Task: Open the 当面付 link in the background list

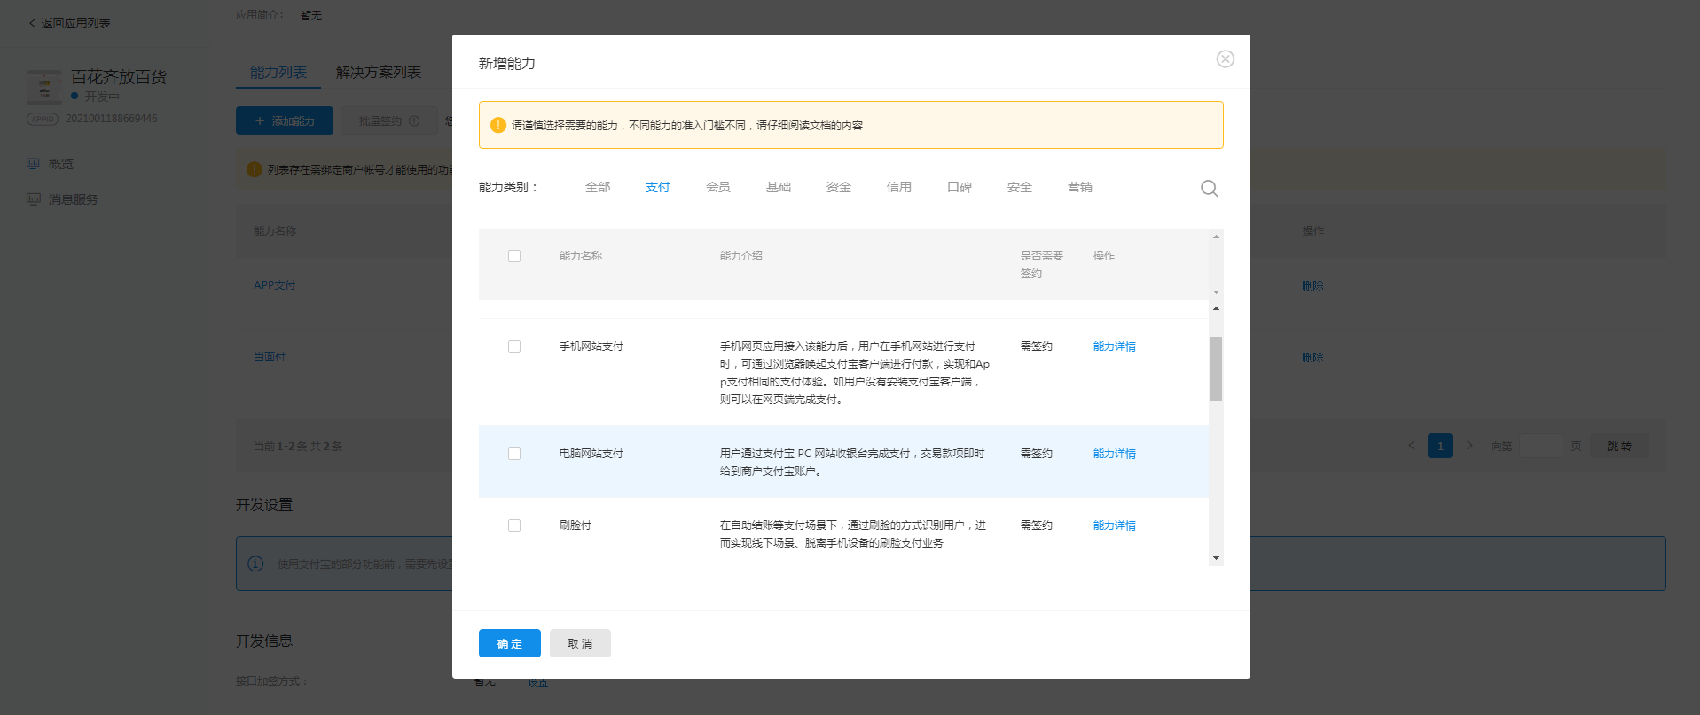Action: coord(270,357)
